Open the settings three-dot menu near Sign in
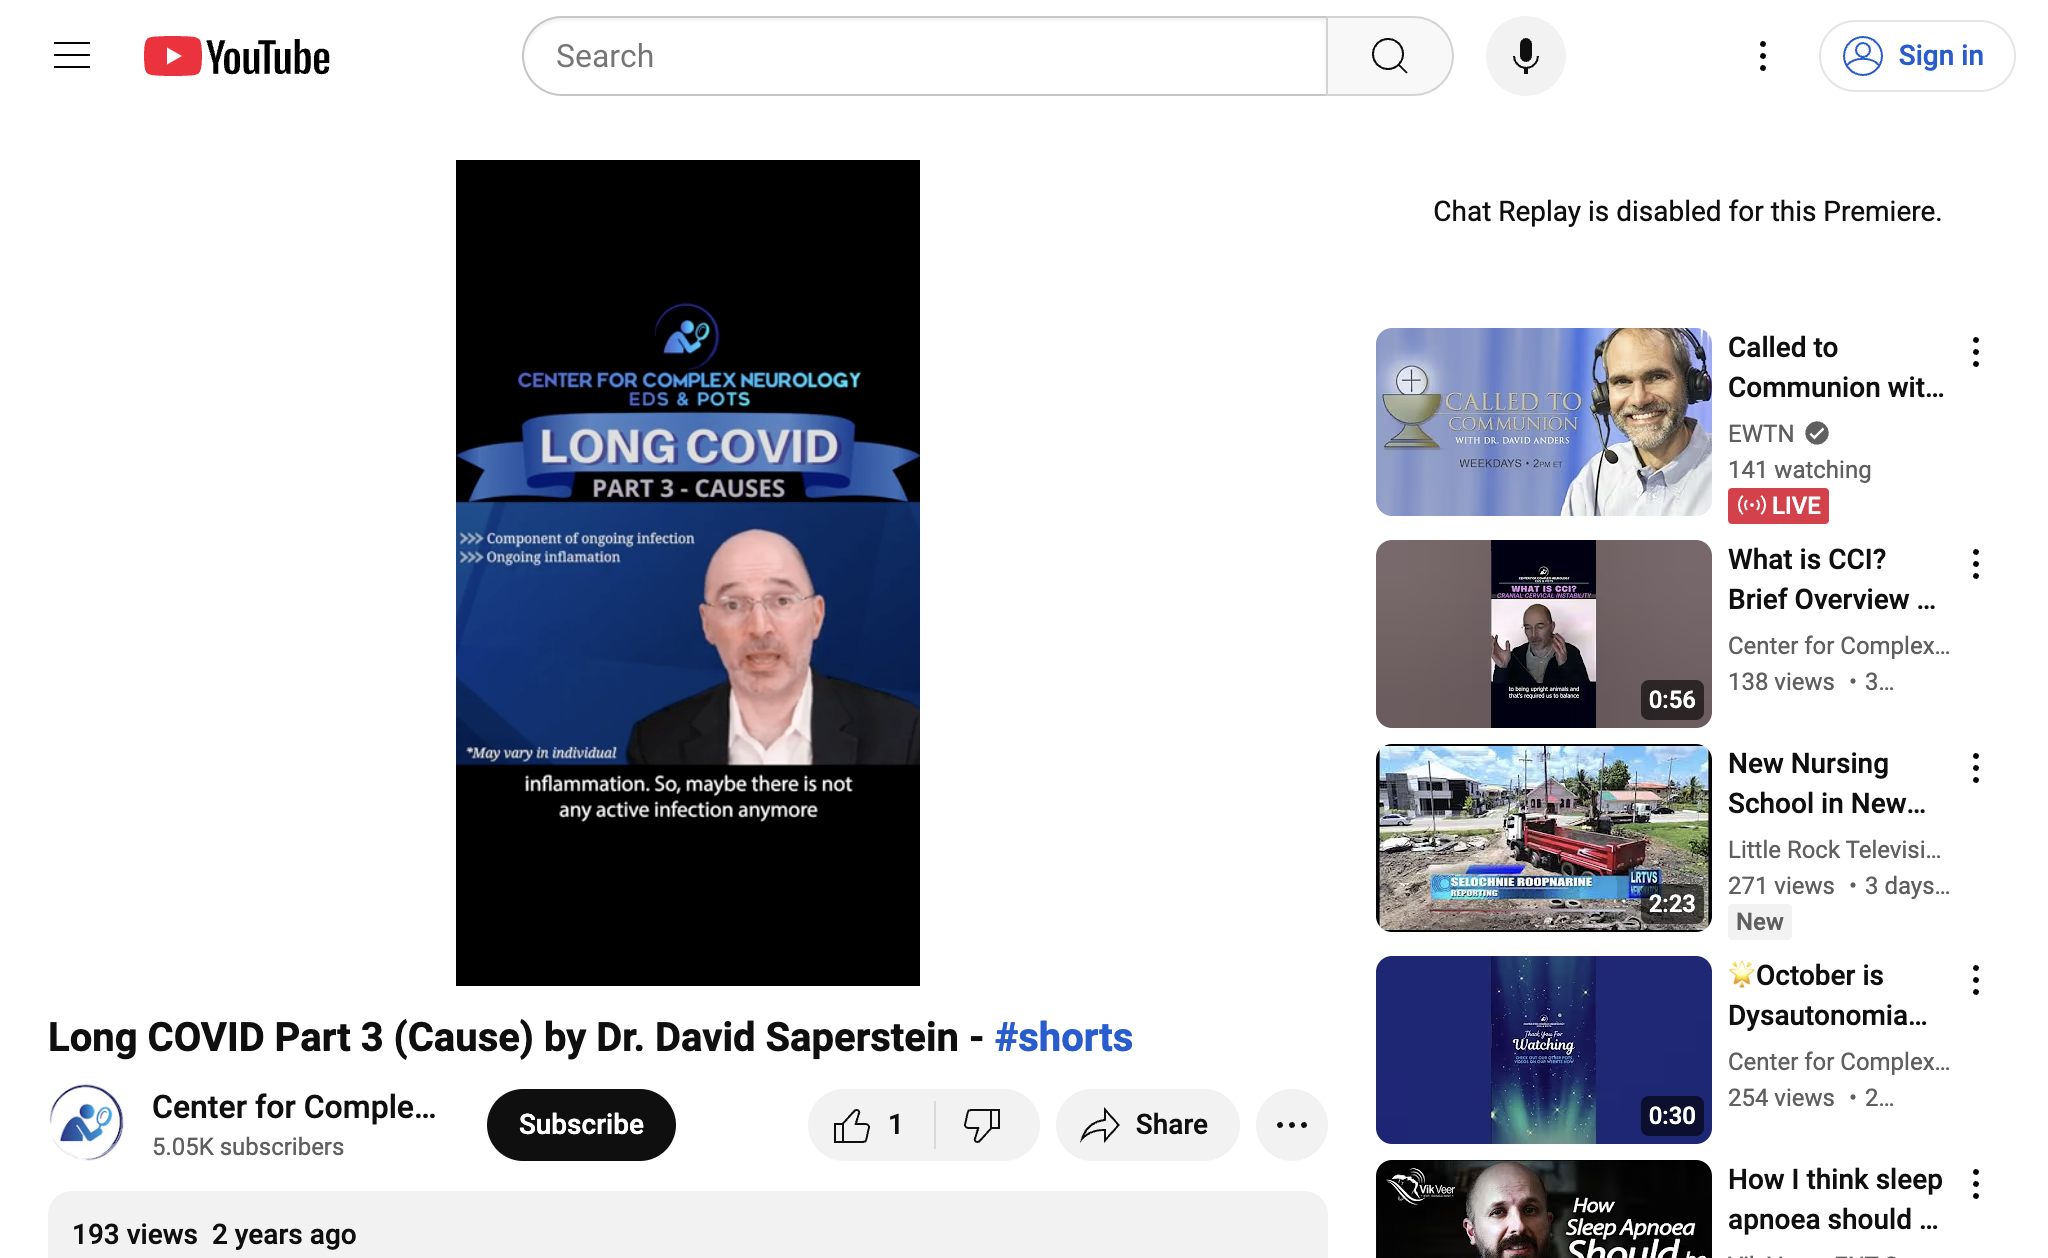Image resolution: width=2048 pixels, height=1258 pixels. pyautogui.click(x=1763, y=56)
